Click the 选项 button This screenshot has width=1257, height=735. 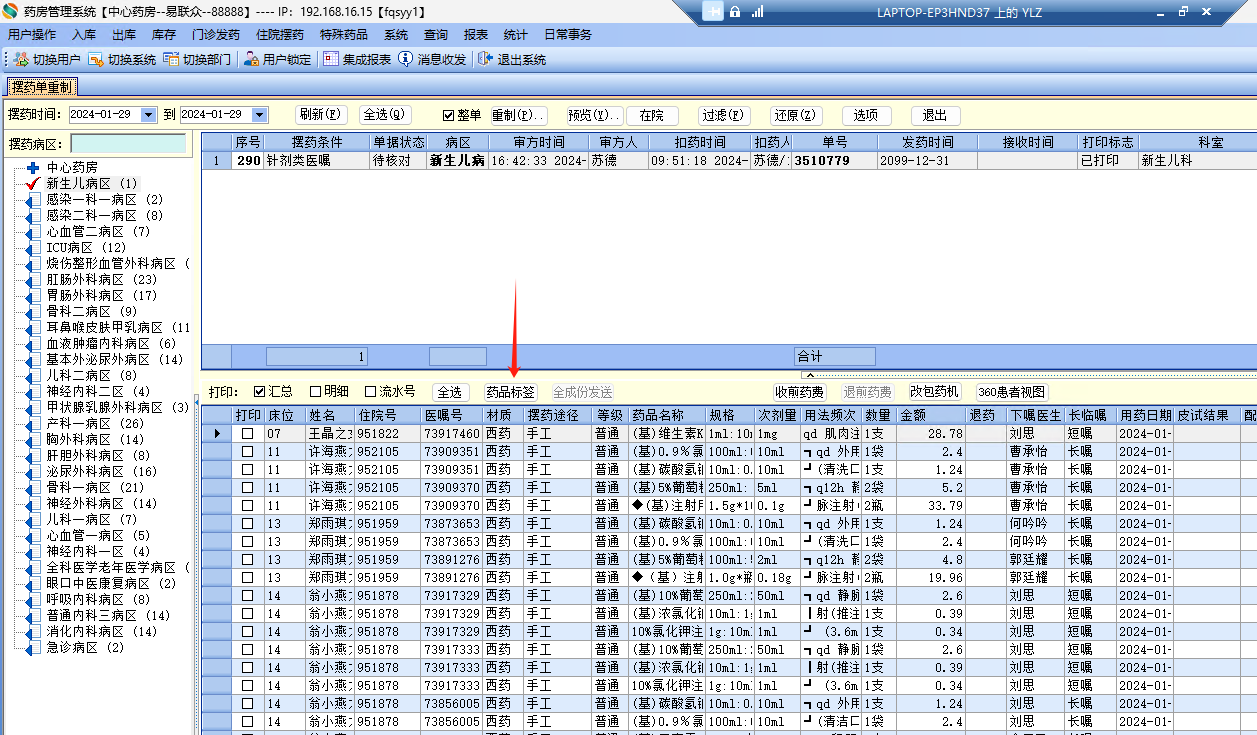coord(866,115)
